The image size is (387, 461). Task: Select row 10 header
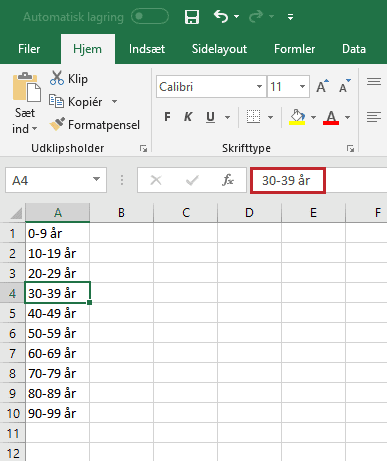(x=12, y=413)
